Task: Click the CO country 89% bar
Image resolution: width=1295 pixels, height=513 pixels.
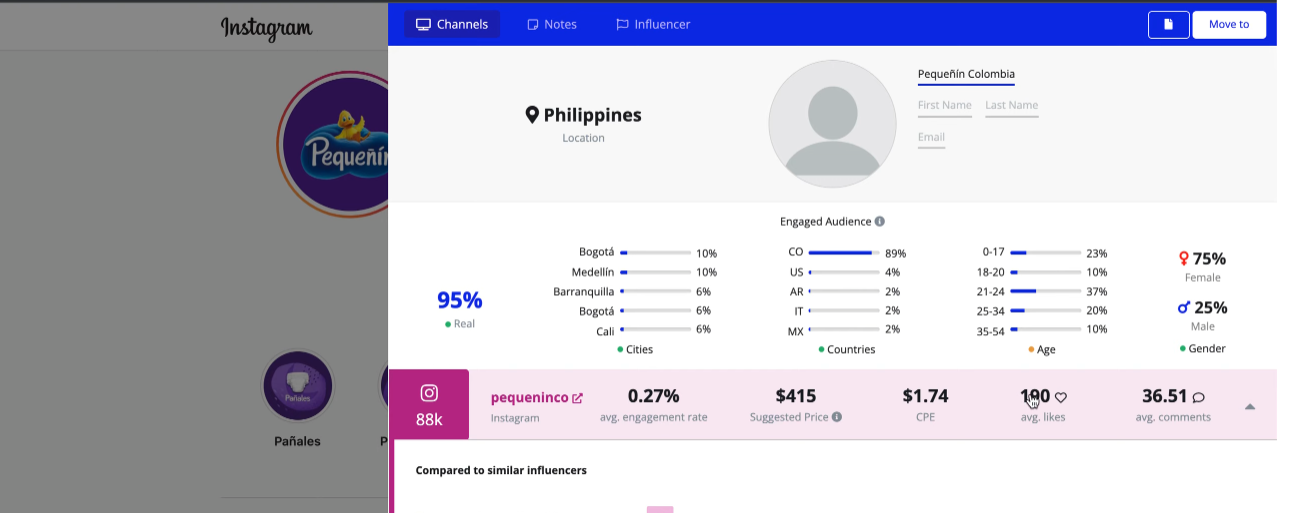Action: coord(844,253)
